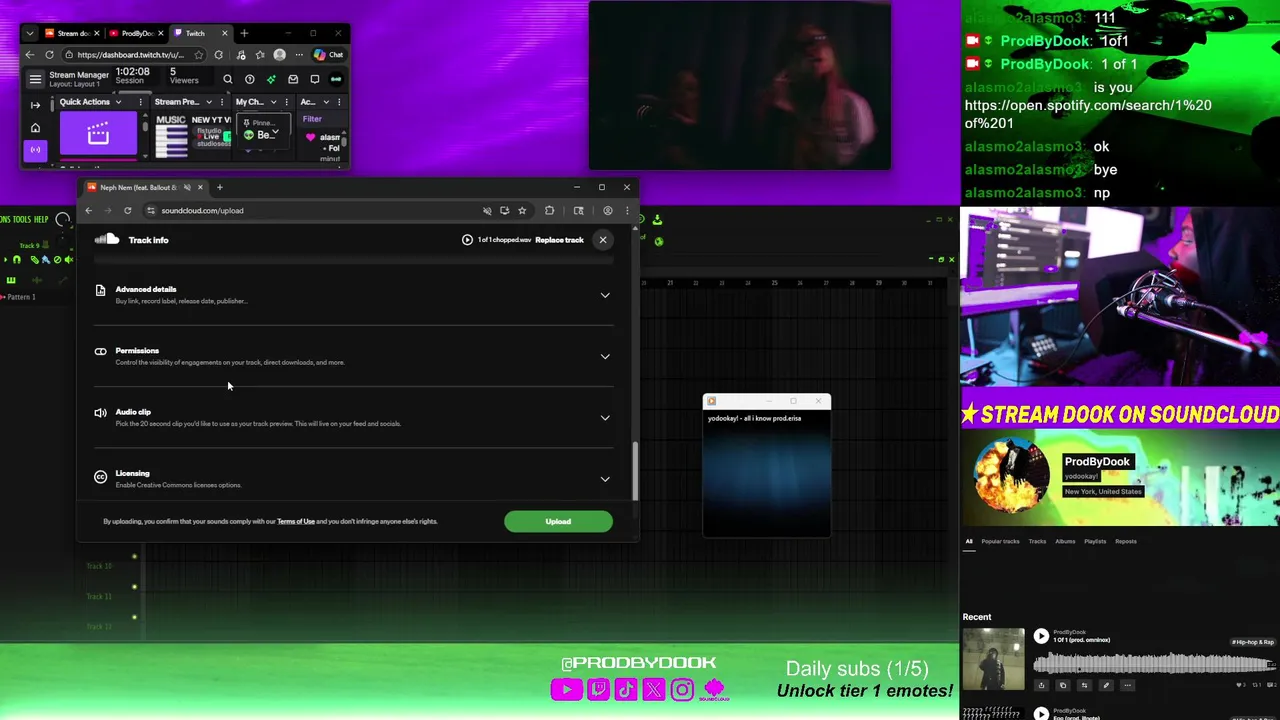Click yodookay! - all i know player window
The height and width of the screenshot is (720, 1280).
pyautogui.click(x=767, y=466)
